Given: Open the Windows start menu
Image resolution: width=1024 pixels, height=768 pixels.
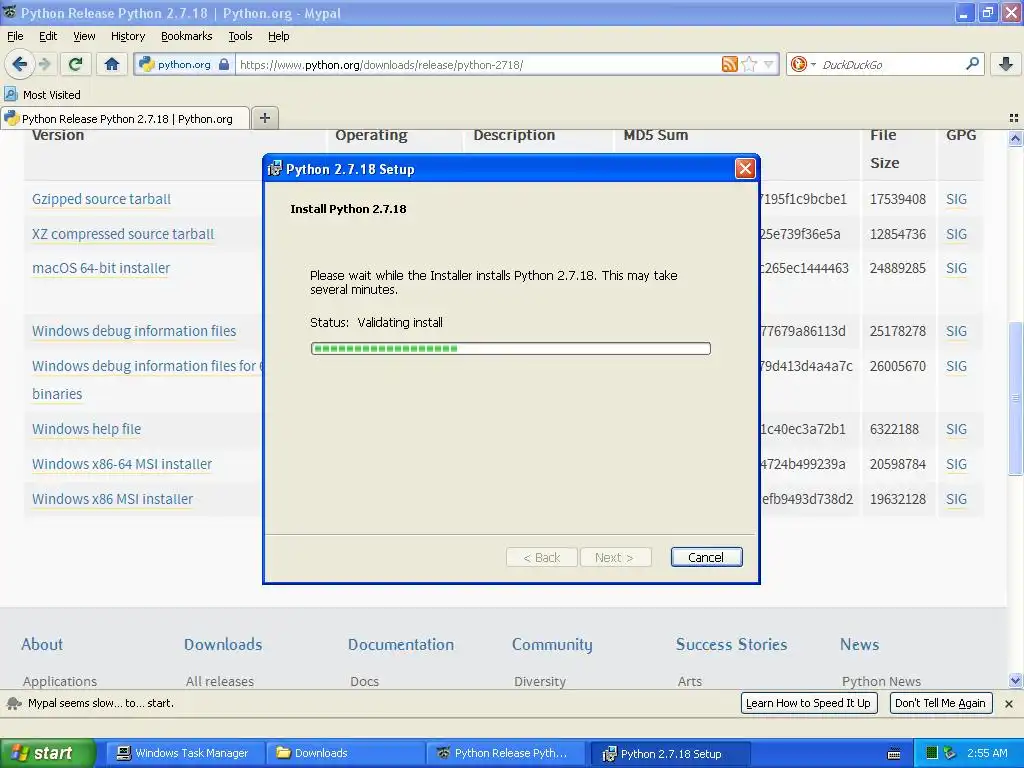Looking at the screenshot, I should click(x=48, y=753).
